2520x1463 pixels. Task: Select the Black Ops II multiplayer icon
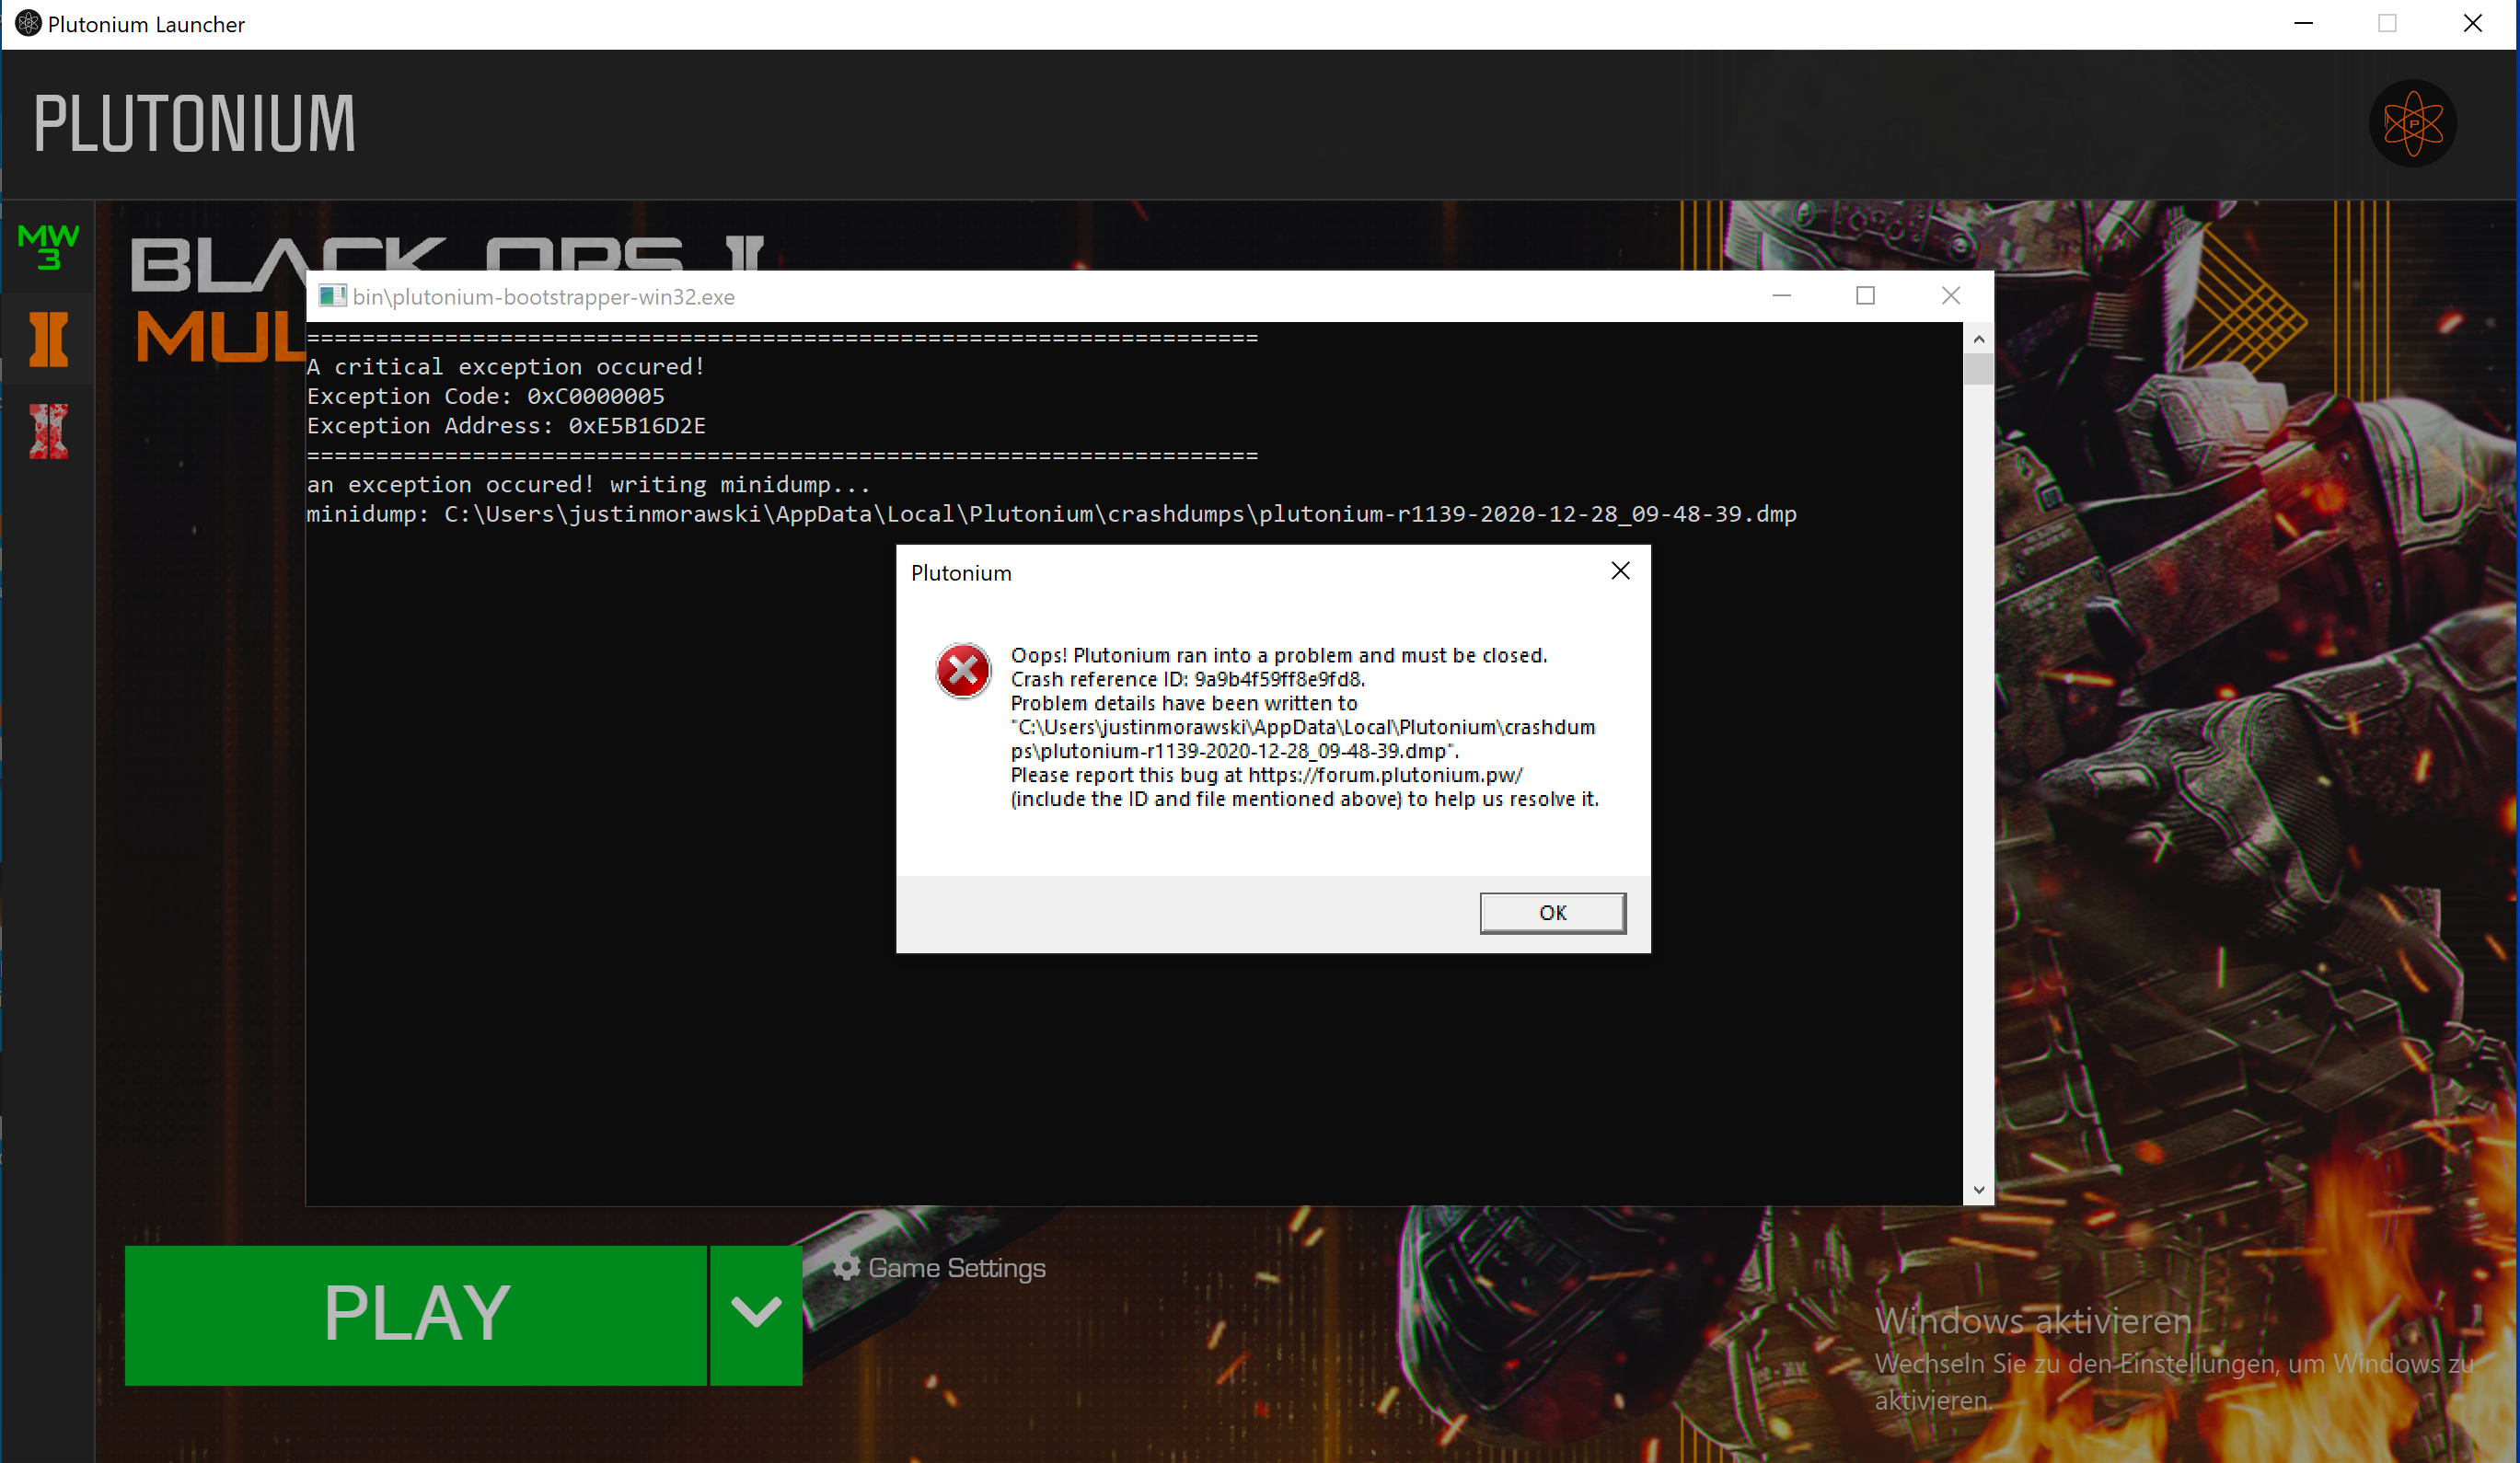pos(48,340)
